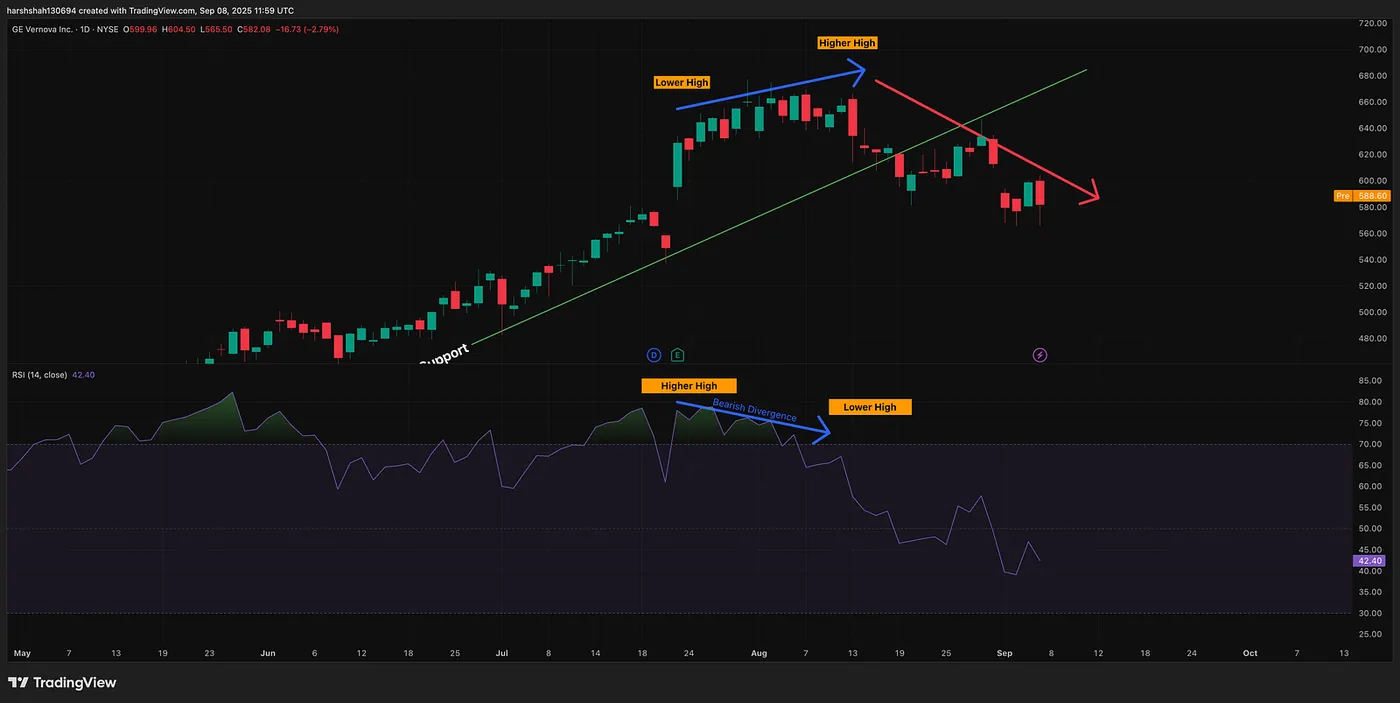Viewport: 1400px width, 703px height.
Task: Click the earnings 'E' event marker
Action: click(677, 355)
